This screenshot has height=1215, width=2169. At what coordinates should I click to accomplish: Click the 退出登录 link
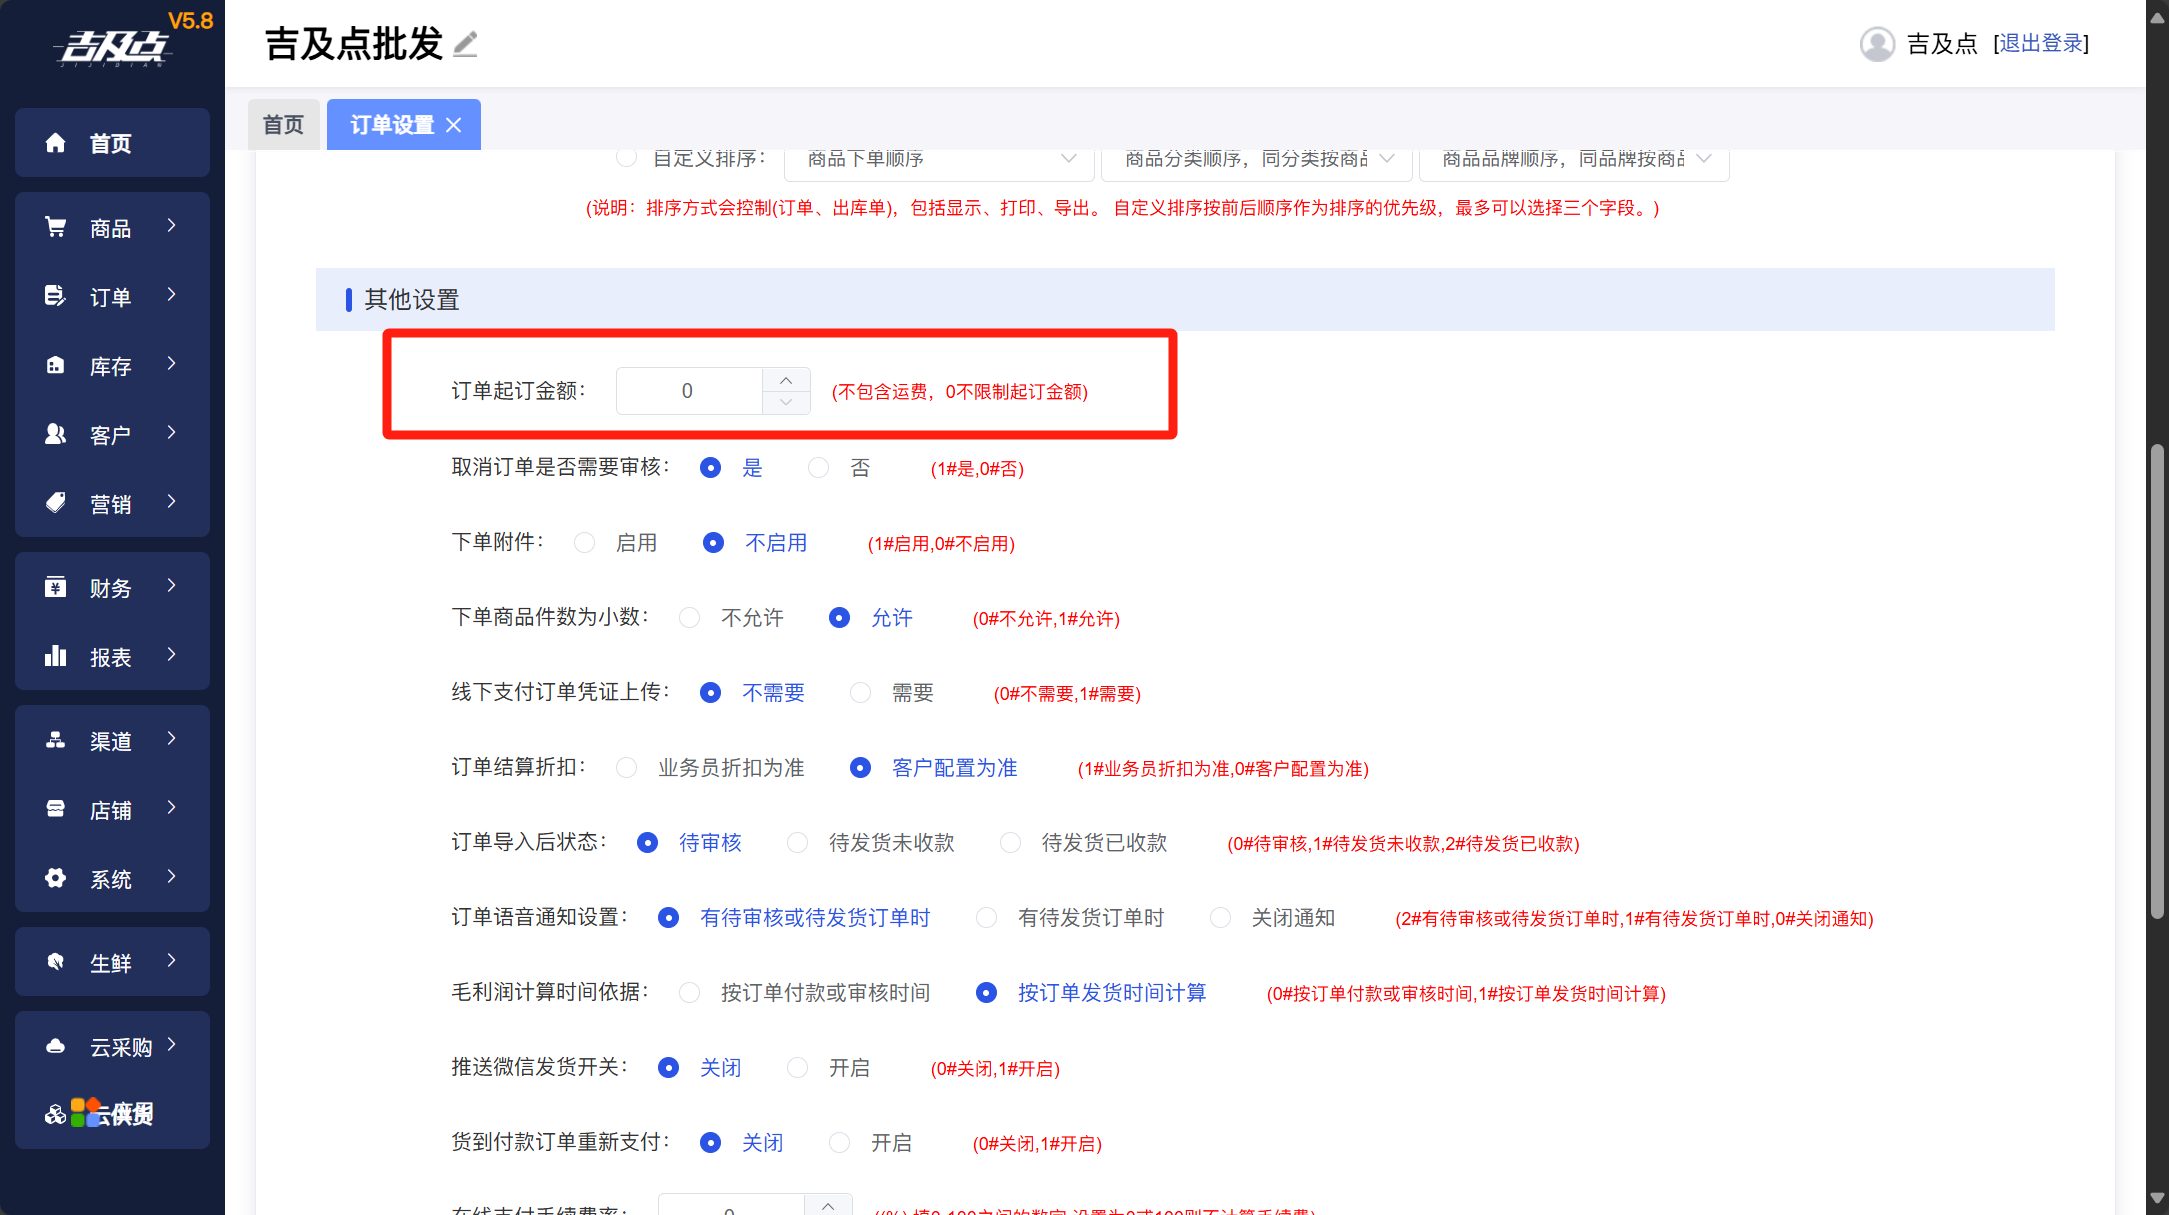(2040, 44)
